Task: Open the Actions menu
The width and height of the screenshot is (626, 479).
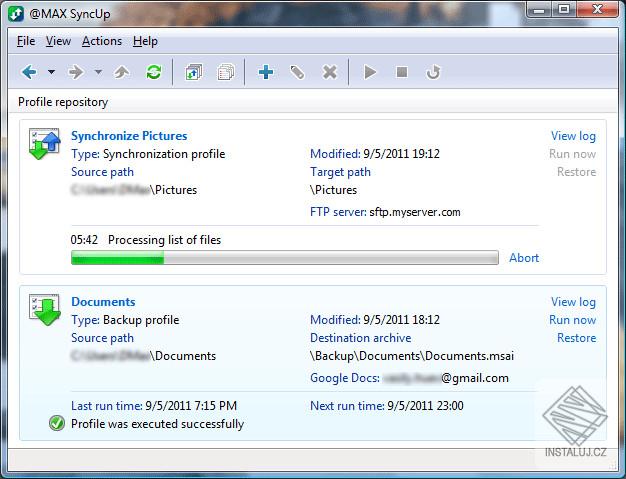Action: click(x=102, y=41)
